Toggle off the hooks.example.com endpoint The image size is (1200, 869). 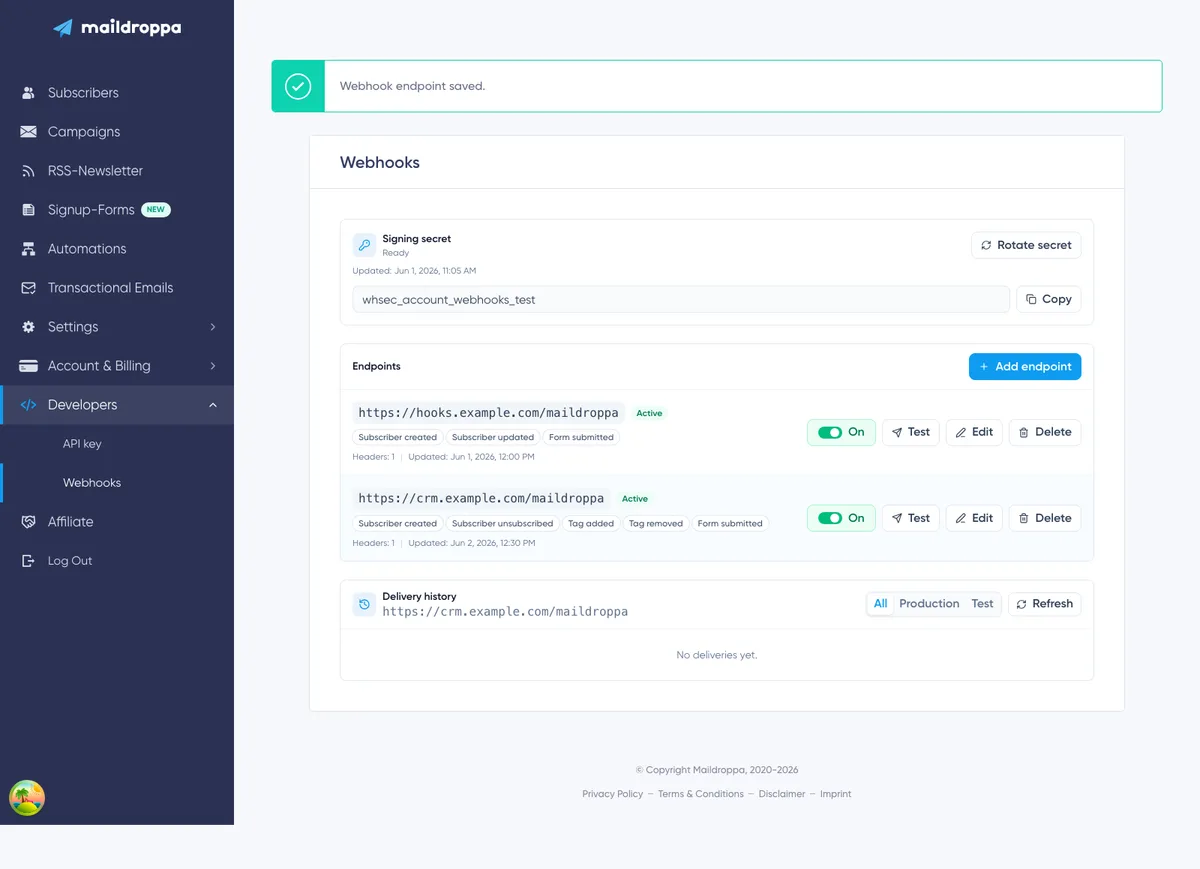tap(841, 432)
